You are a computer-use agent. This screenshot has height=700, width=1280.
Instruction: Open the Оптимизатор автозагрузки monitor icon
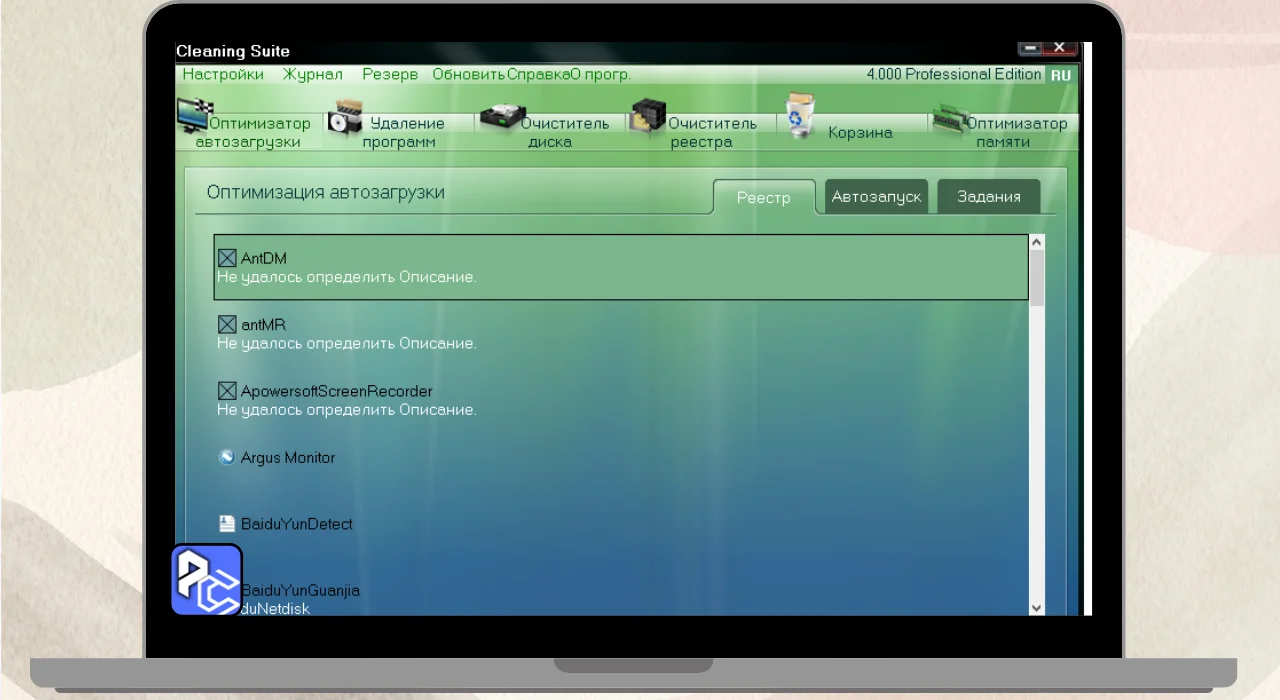[194, 115]
